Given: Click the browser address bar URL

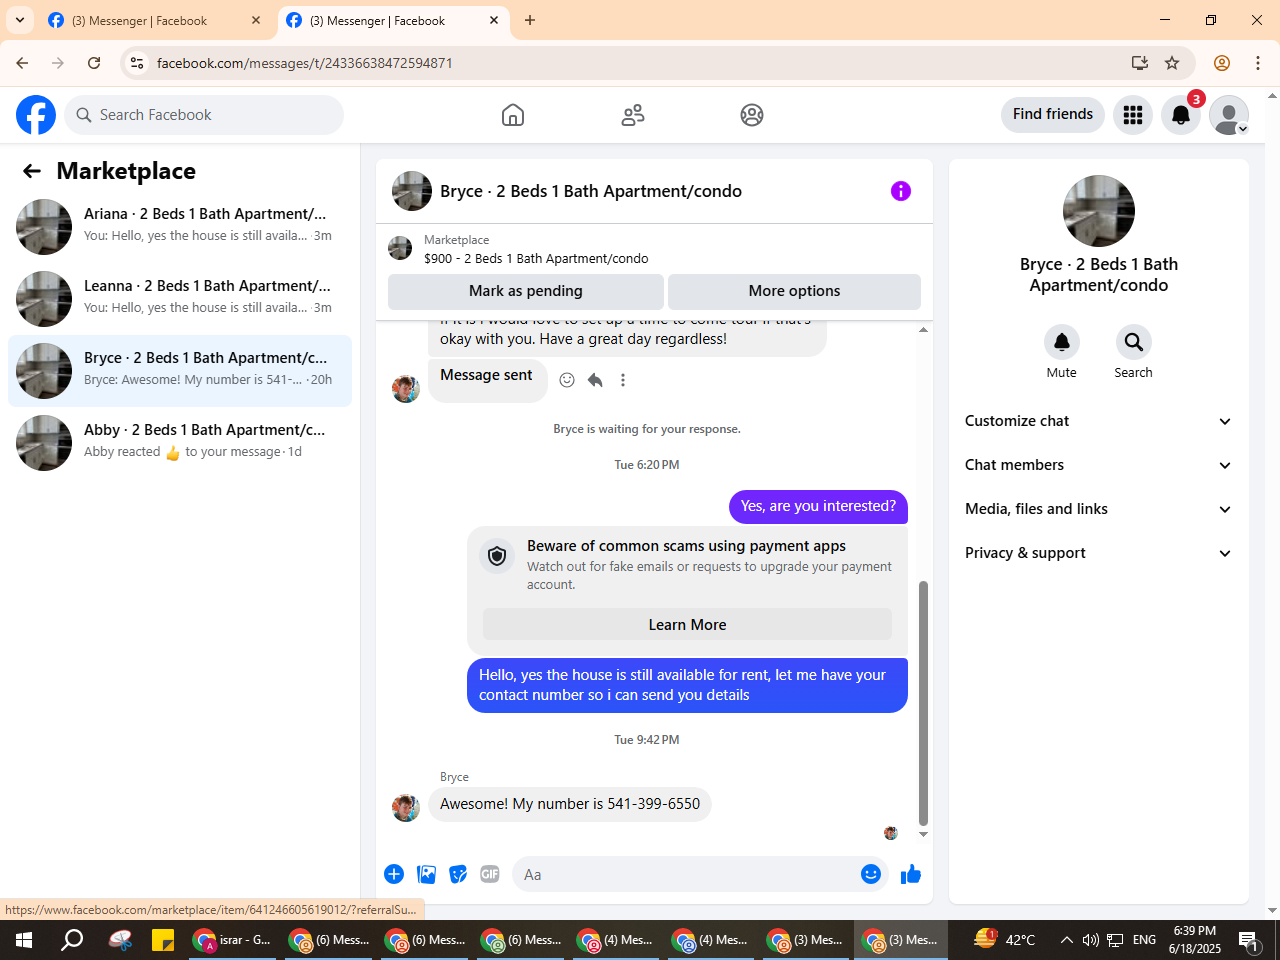Looking at the screenshot, I should (305, 63).
